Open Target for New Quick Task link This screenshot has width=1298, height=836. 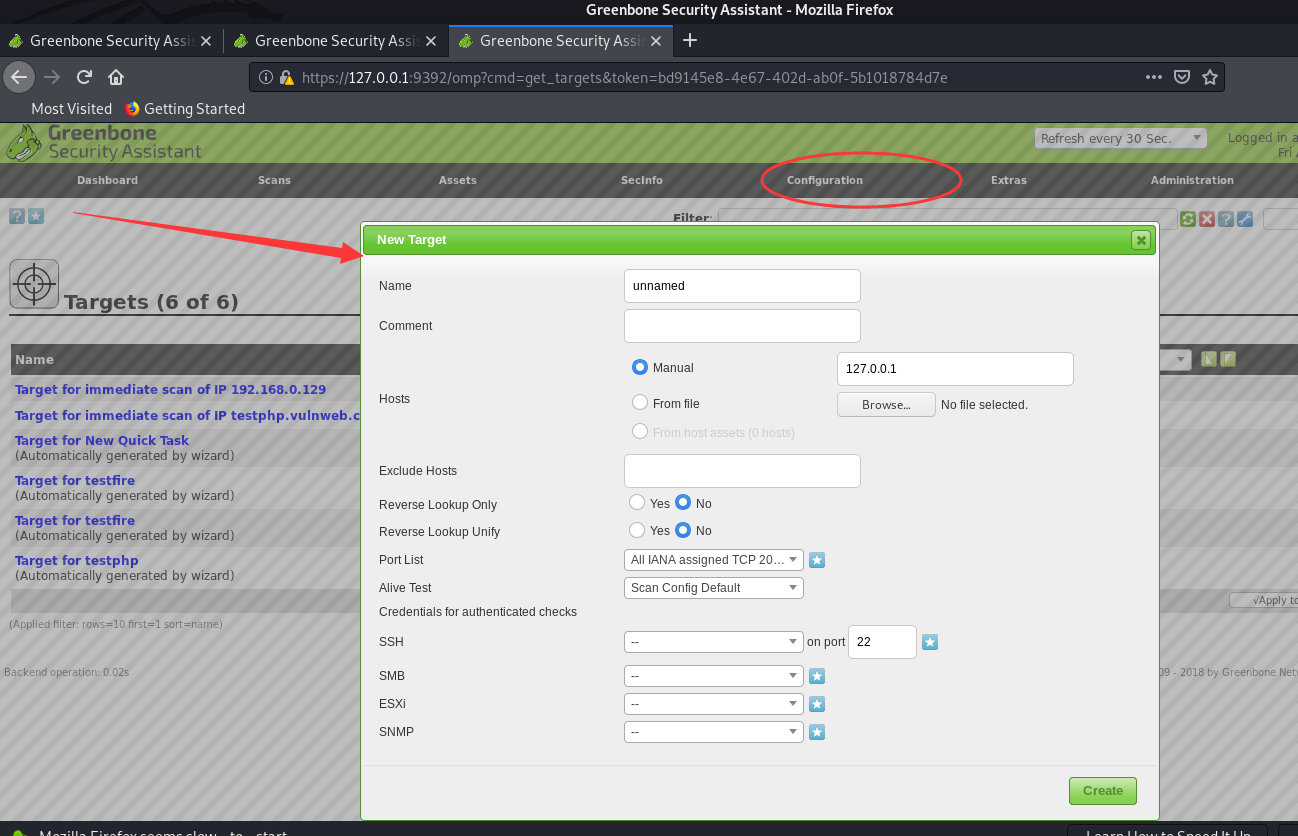(102, 440)
